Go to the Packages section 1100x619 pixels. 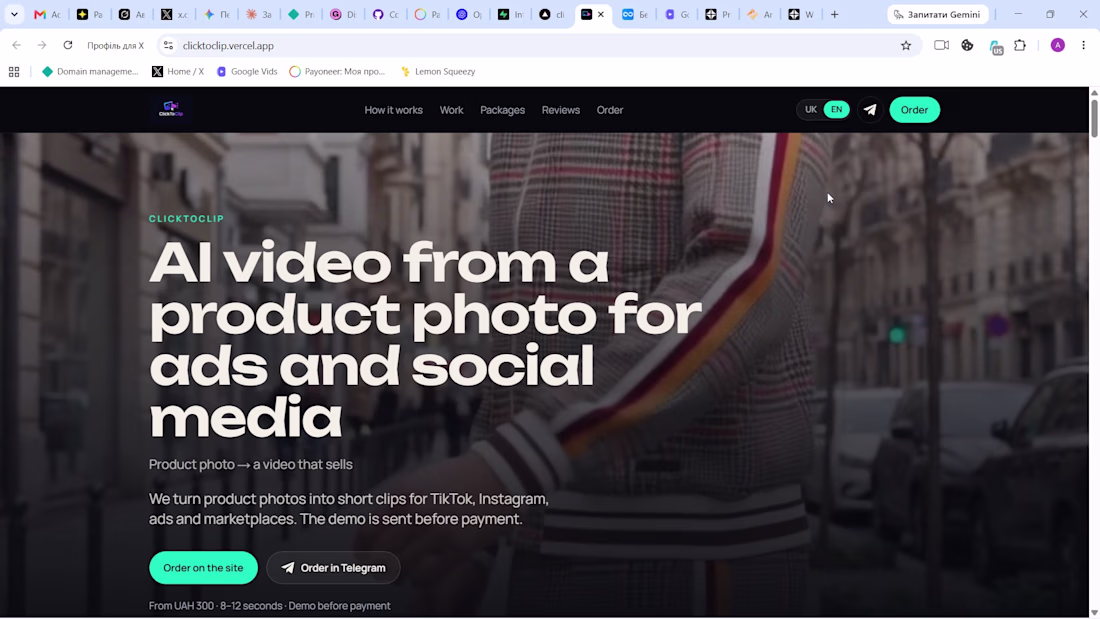coord(502,110)
